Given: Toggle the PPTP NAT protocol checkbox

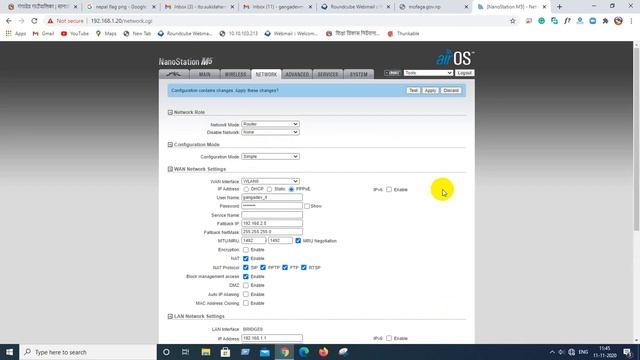Looking at the screenshot, I should click(263, 267).
